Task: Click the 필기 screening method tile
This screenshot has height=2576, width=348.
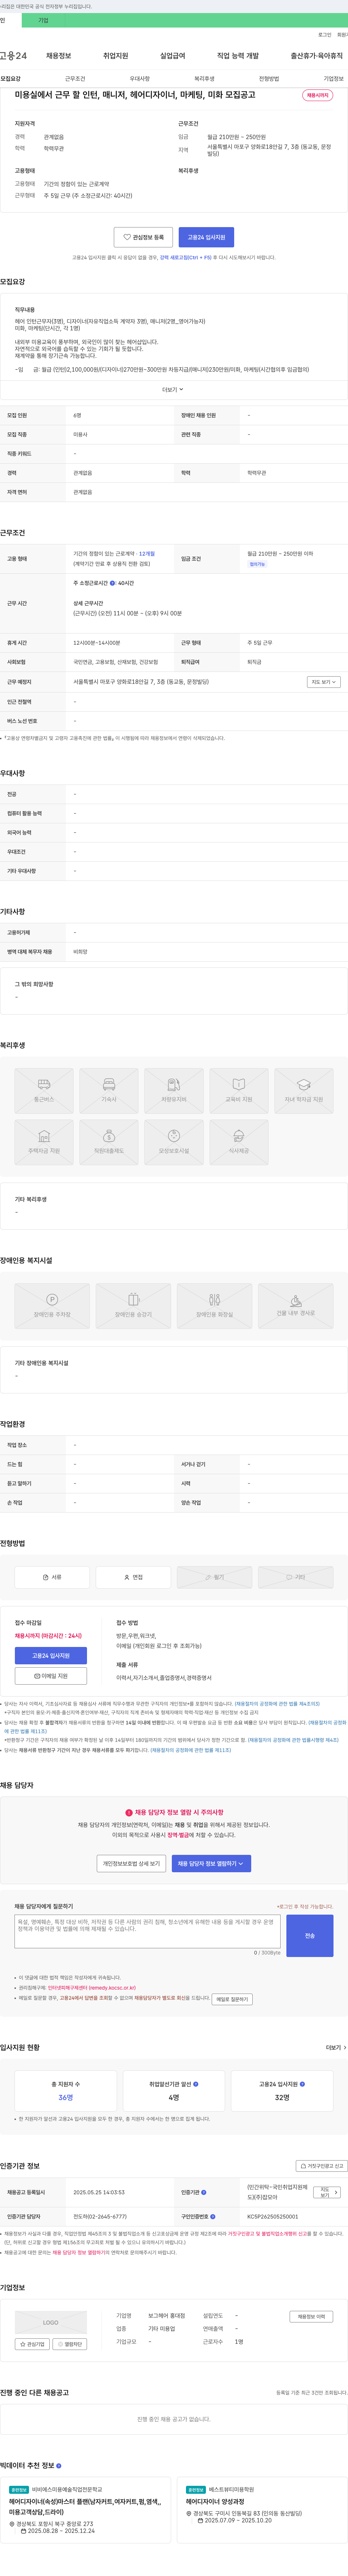Action: 214,1577
